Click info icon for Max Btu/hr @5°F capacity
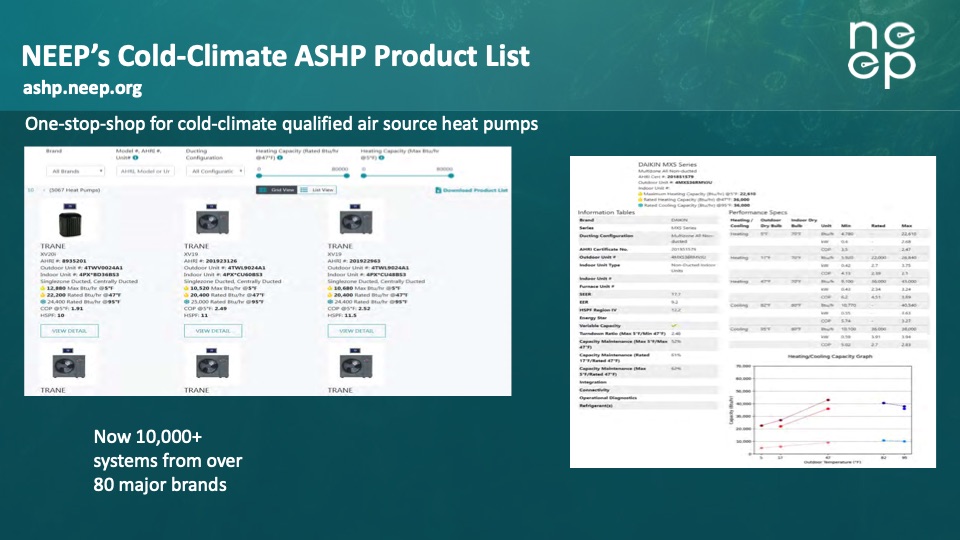 (x=381, y=158)
